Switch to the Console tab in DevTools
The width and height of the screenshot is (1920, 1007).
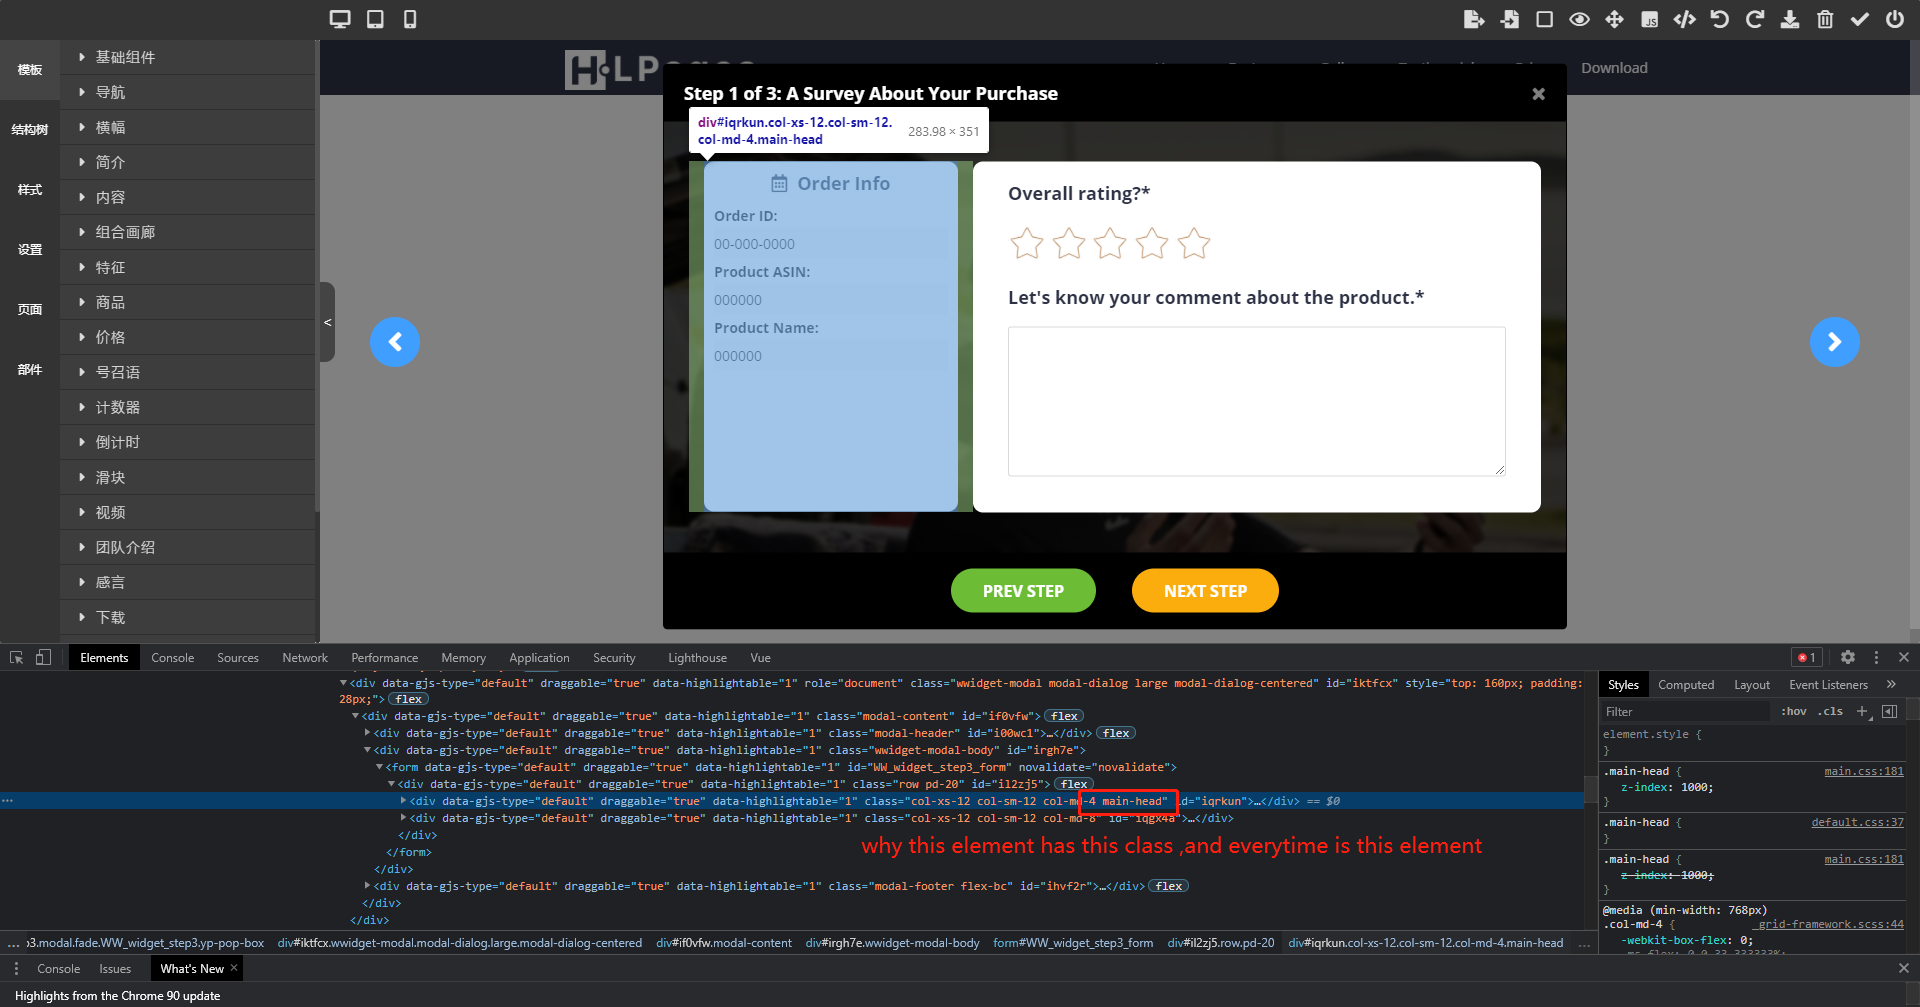click(x=172, y=657)
